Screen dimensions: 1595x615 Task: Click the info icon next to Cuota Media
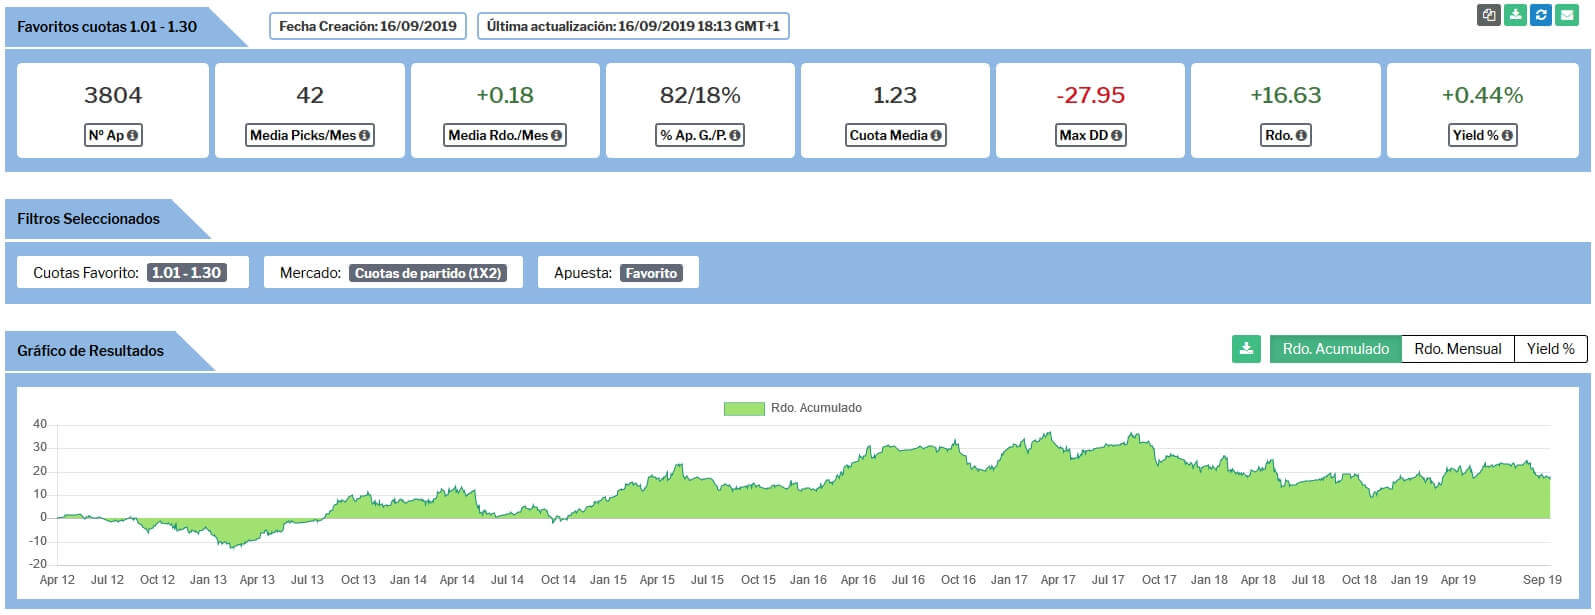click(936, 135)
